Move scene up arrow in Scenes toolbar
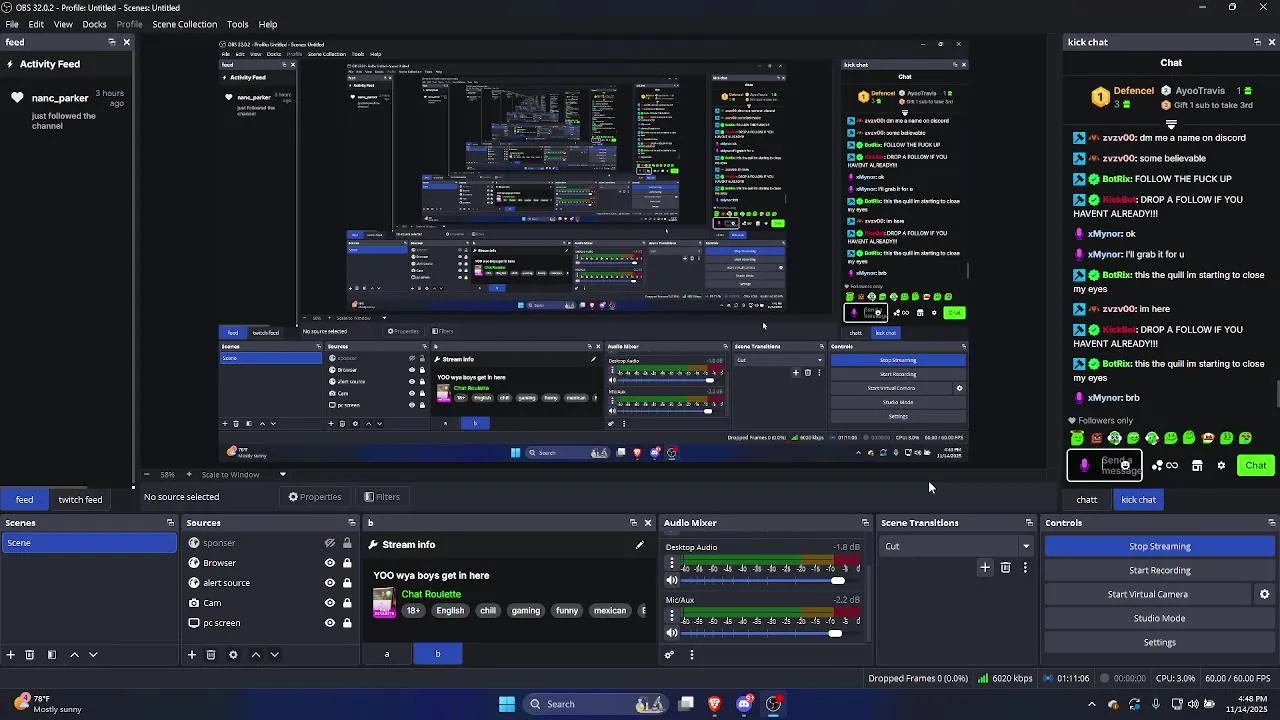Image resolution: width=1280 pixels, height=720 pixels. pos(74,655)
